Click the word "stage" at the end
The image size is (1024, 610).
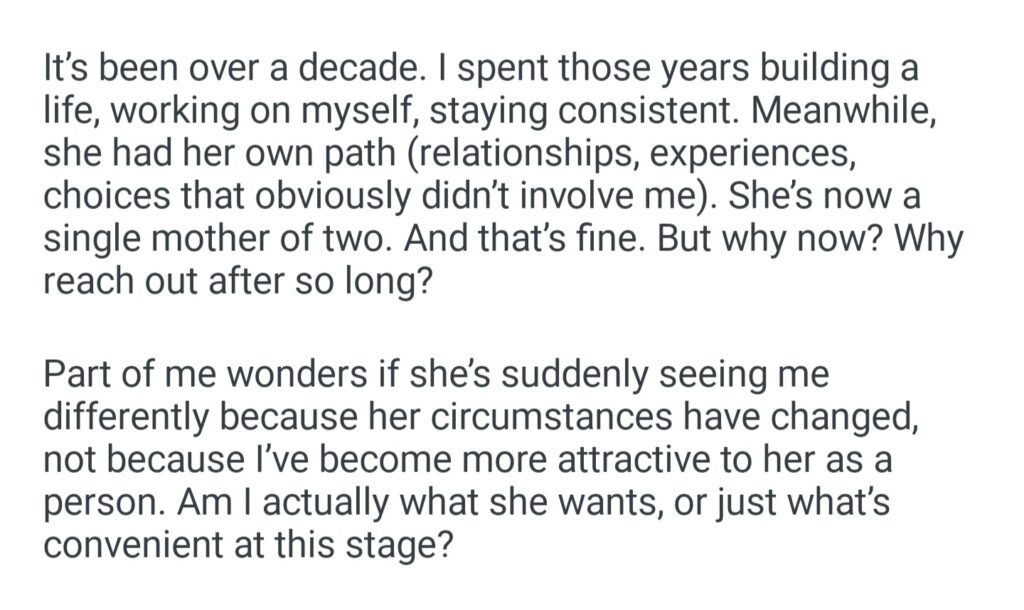click(x=410, y=544)
